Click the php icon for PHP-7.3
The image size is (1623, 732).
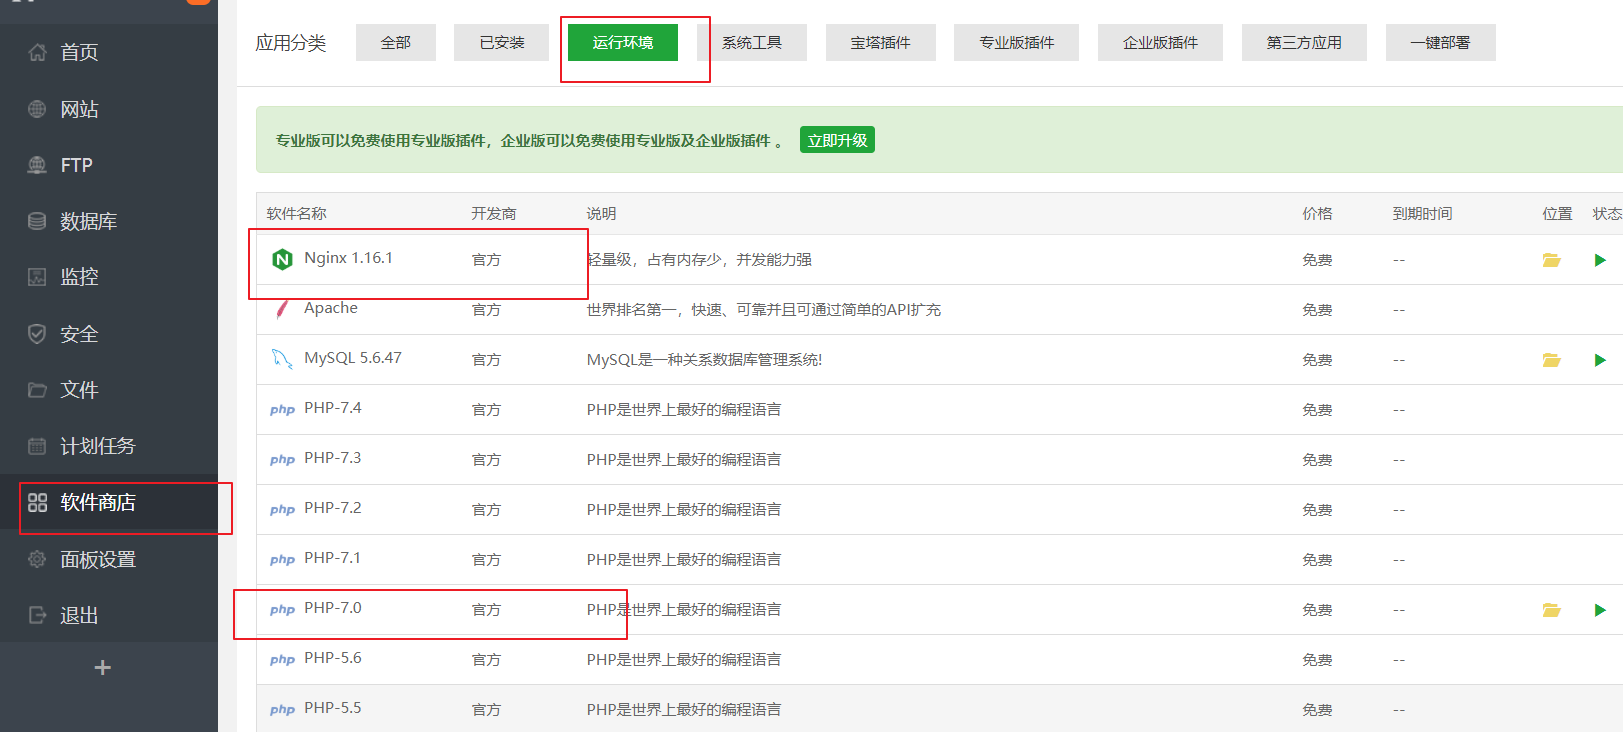pos(282,460)
